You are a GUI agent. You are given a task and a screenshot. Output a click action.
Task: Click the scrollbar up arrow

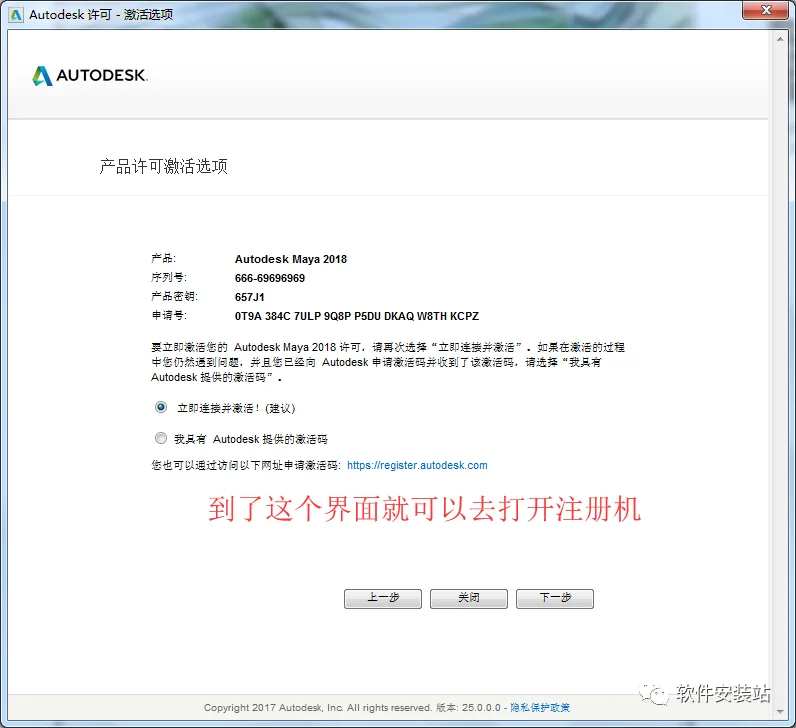780,39
